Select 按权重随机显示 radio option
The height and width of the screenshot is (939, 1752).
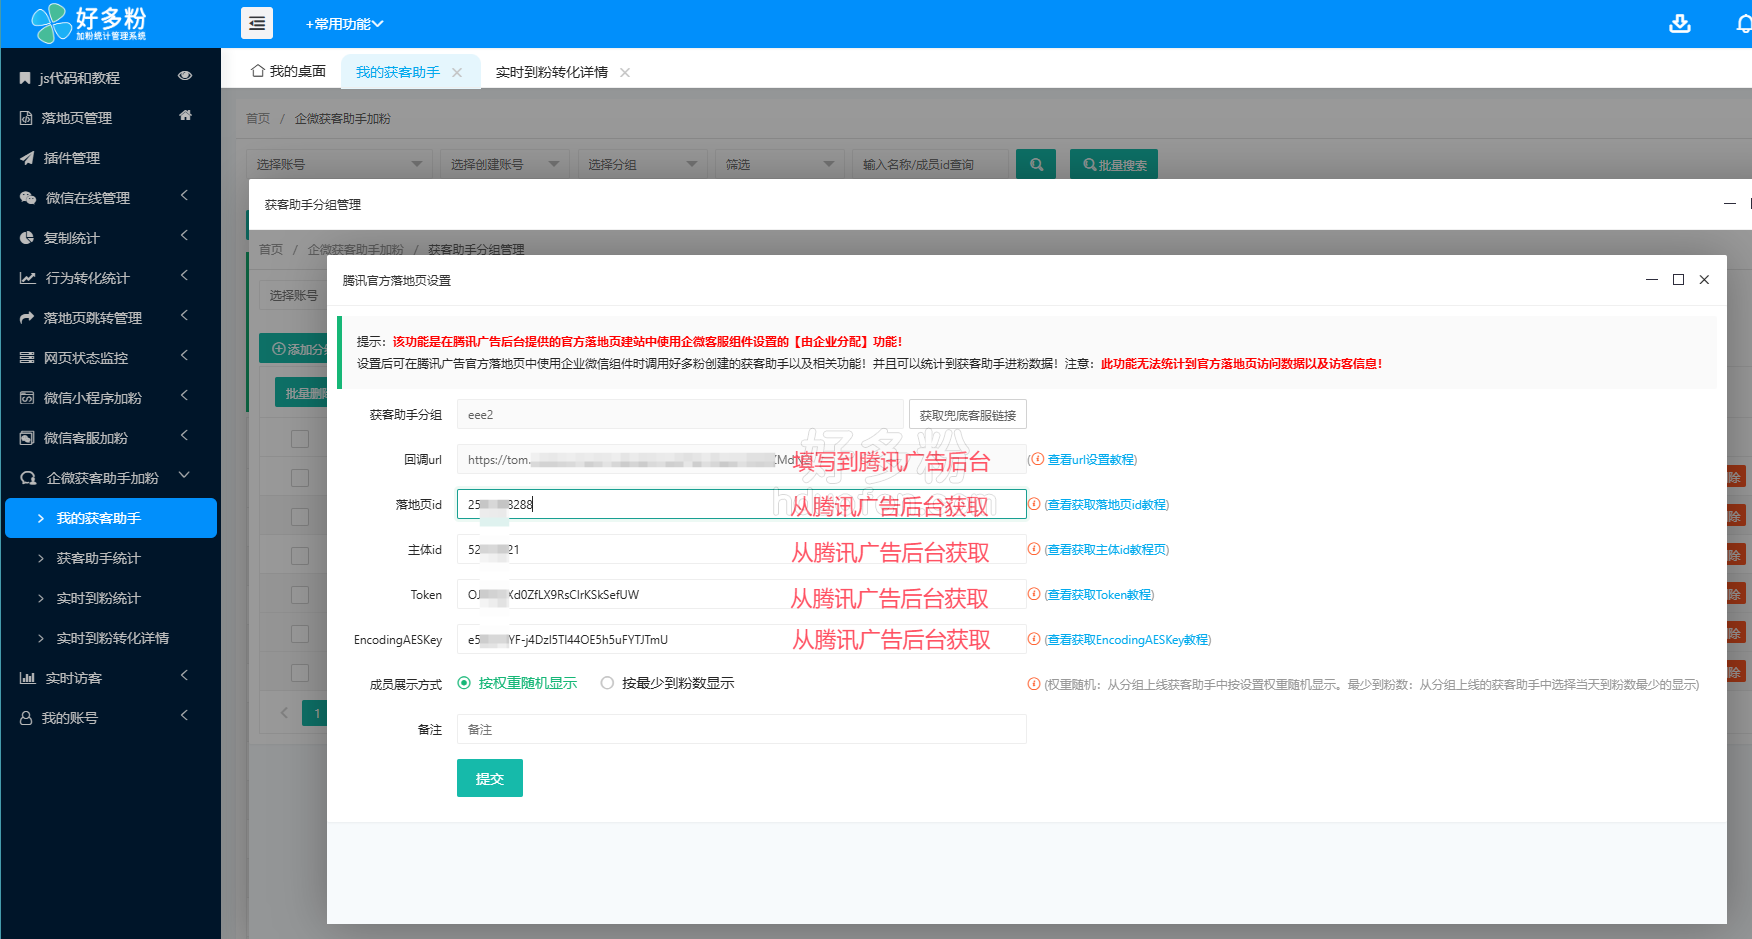pos(464,683)
